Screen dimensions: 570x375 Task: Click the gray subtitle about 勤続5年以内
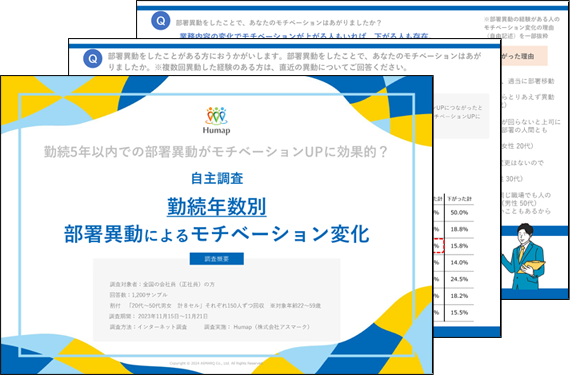click(216, 152)
